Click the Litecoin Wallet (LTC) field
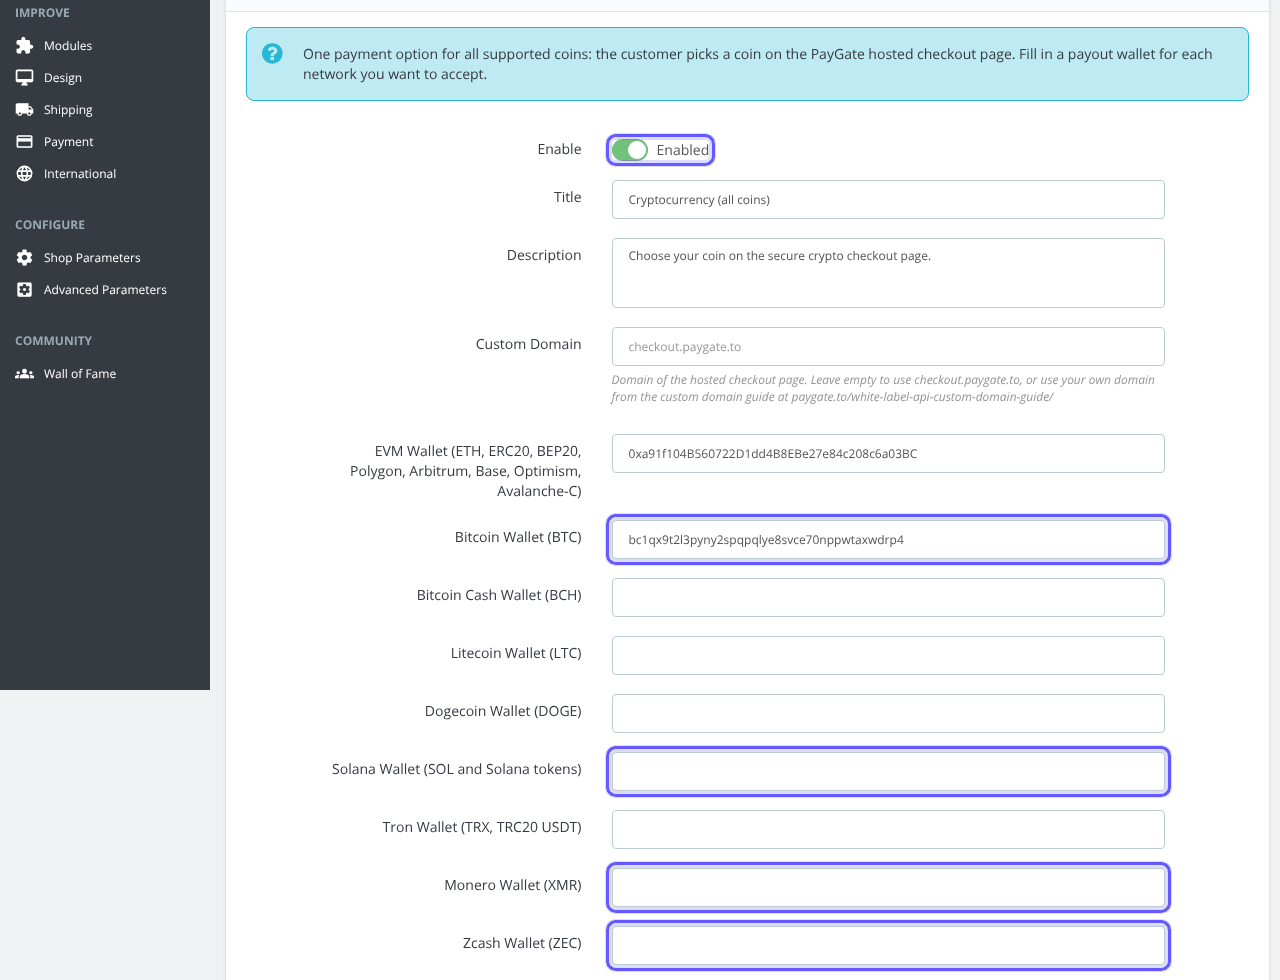Screen dimensions: 1280x980 [888, 656]
